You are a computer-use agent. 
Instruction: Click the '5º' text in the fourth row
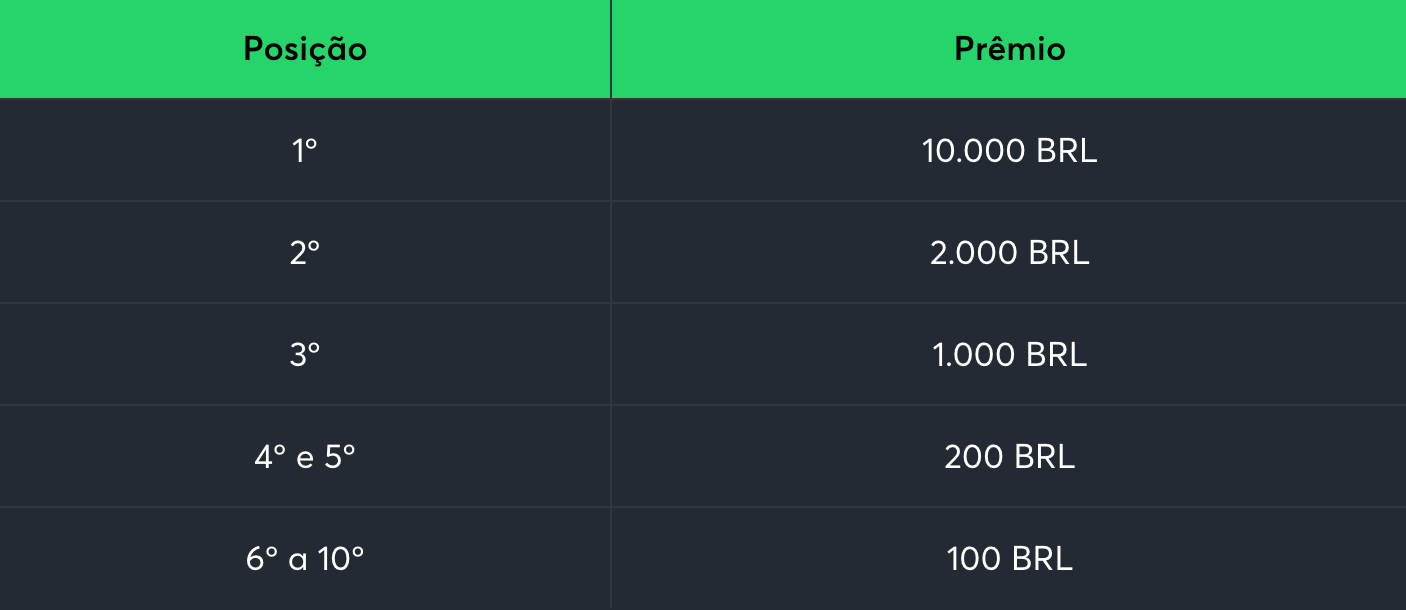coord(339,457)
